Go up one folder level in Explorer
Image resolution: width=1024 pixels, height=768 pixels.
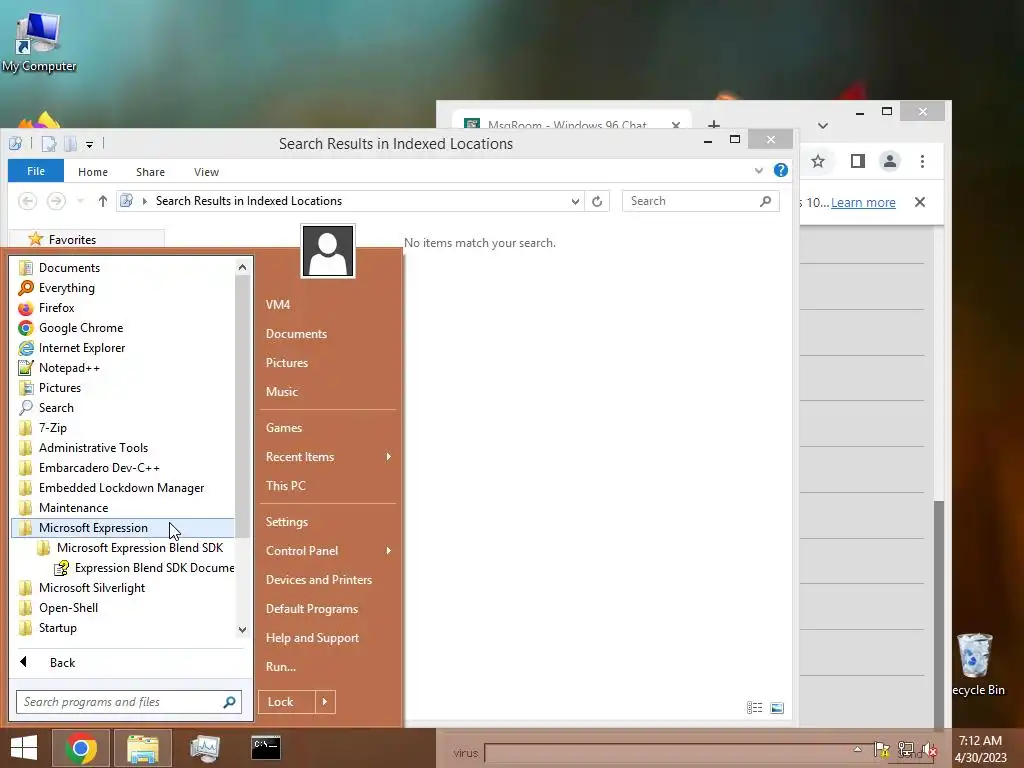[x=103, y=201]
